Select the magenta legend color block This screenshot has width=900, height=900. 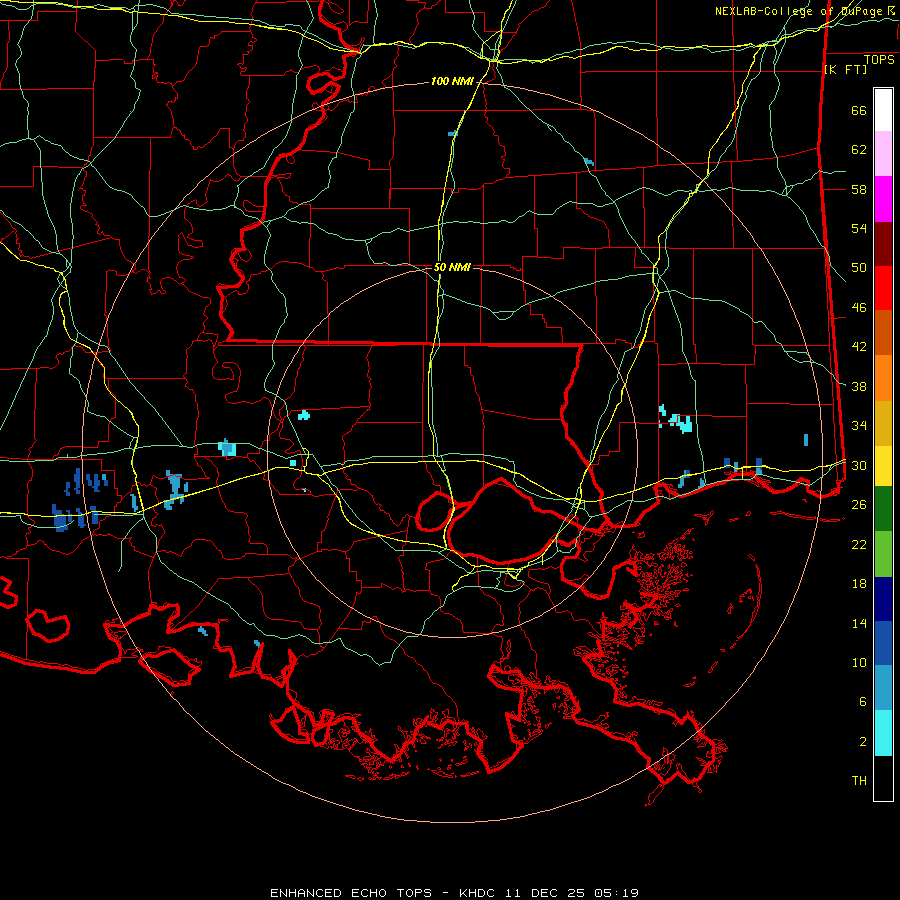click(883, 199)
